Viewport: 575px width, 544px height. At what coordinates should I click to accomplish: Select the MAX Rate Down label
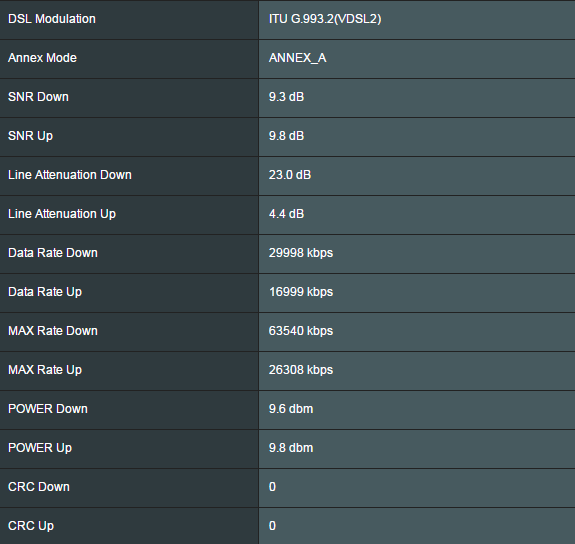pos(53,331)
